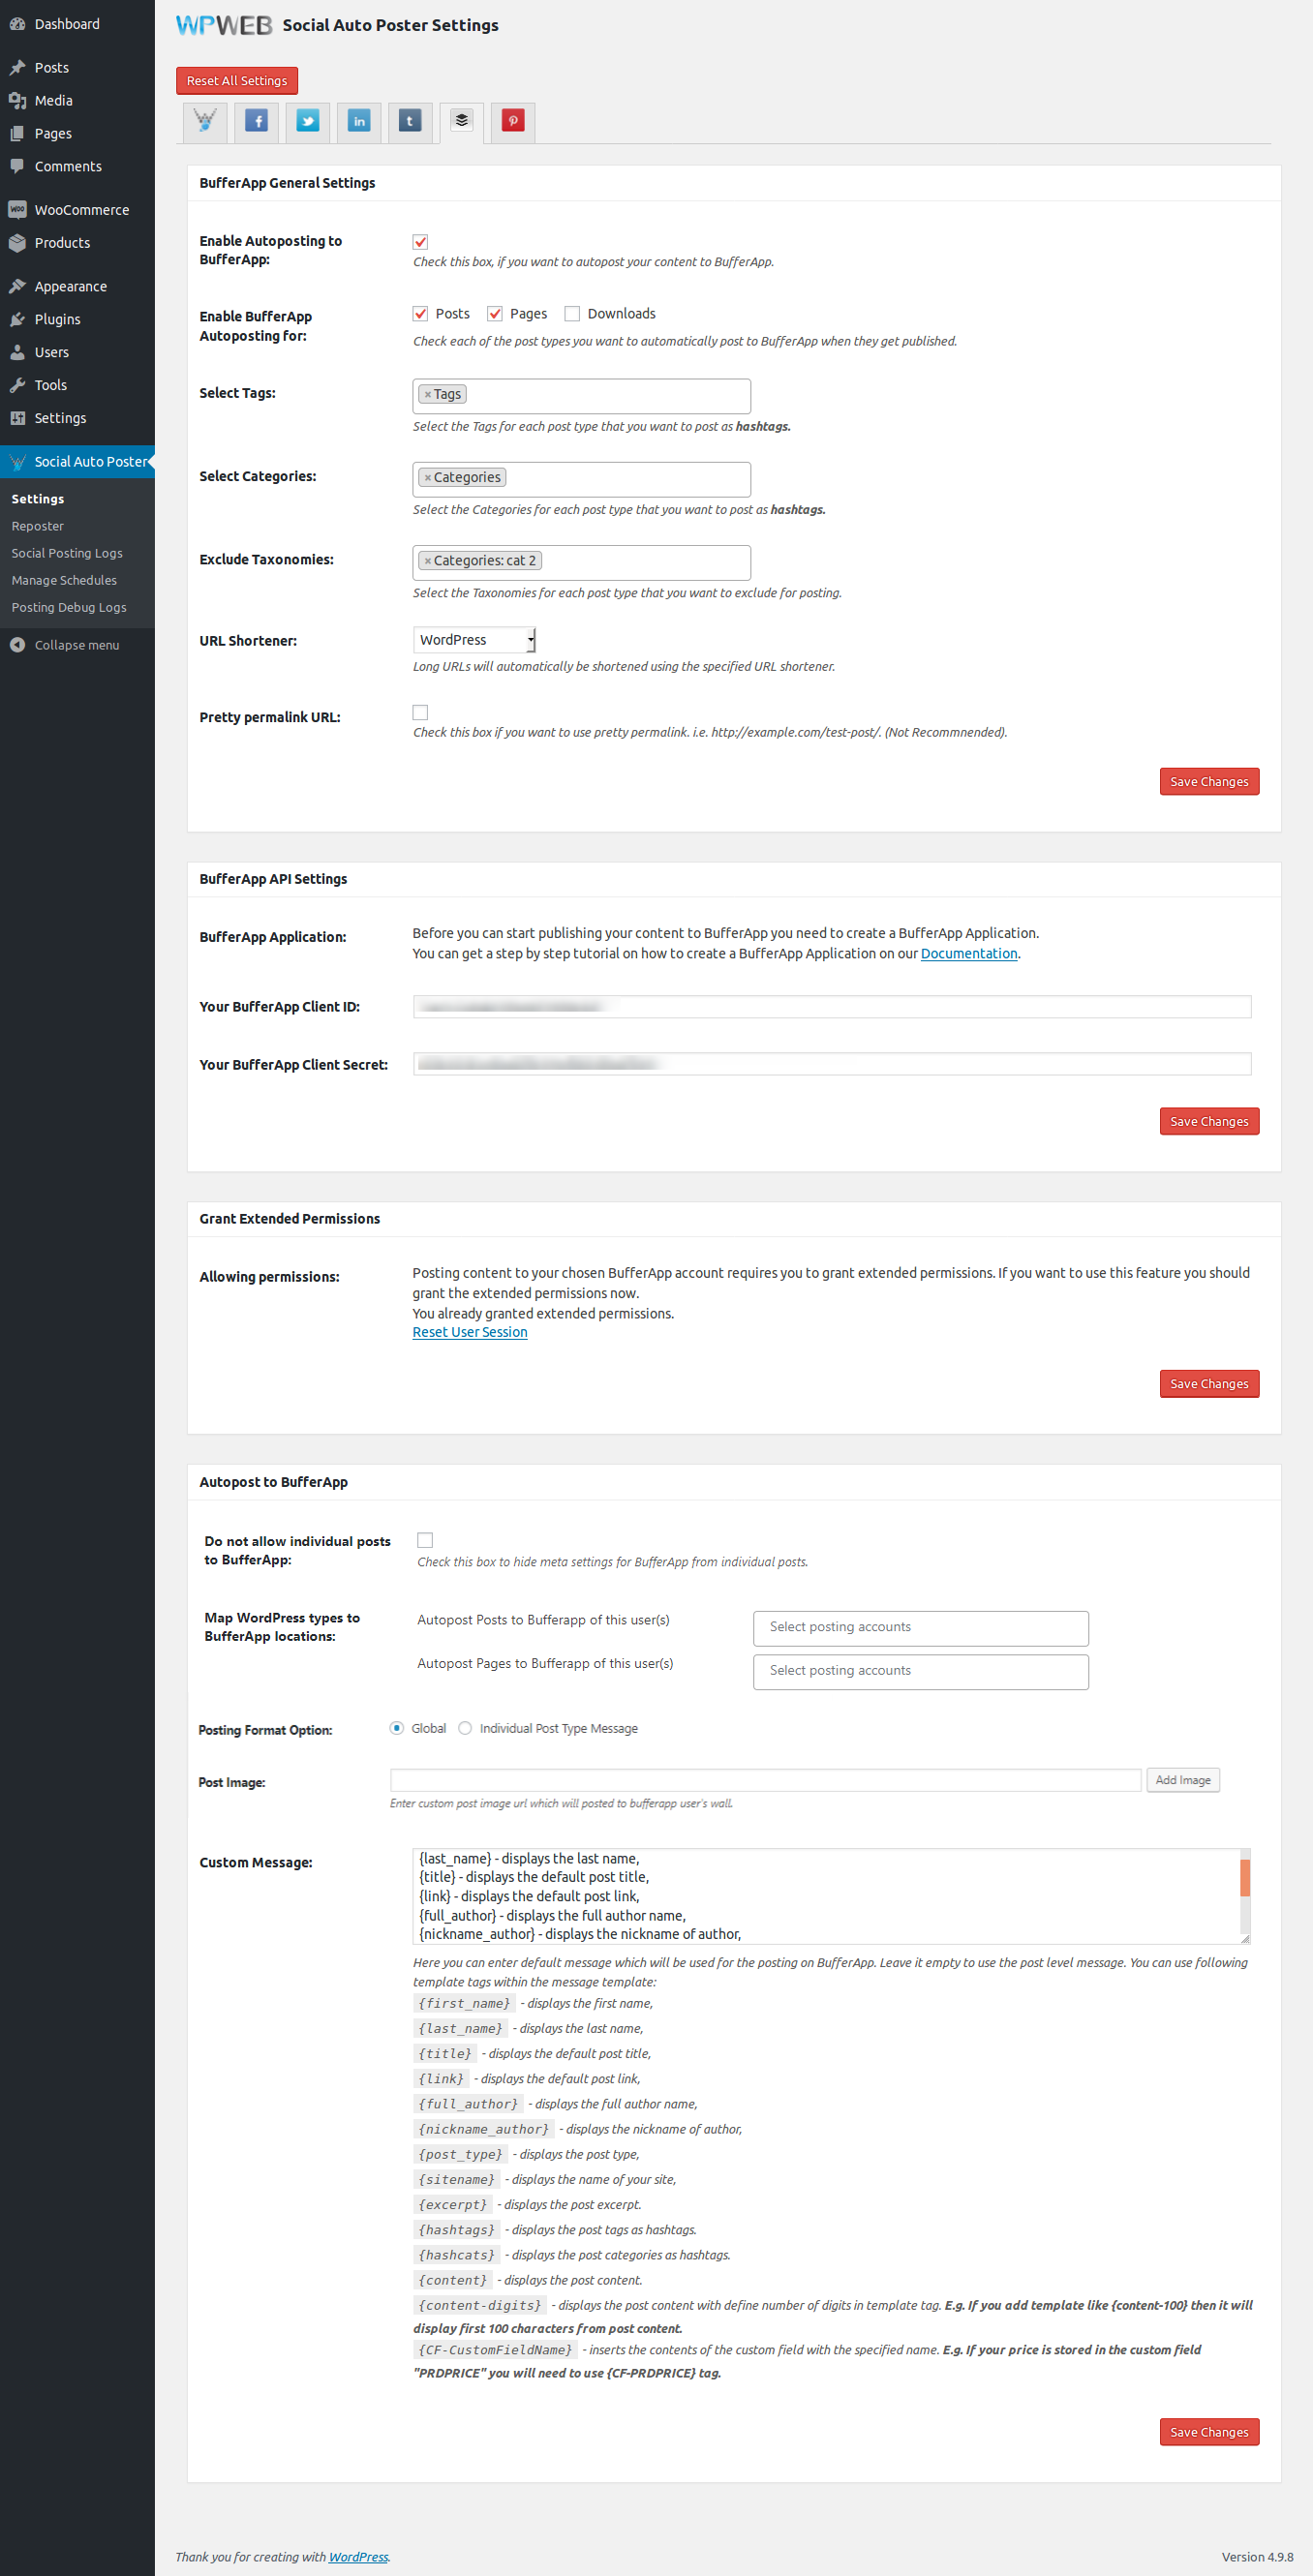The width and height of the screenshot is (1313, 2576).
Task: Open posting accounts selector for Pages
Action: [920, 1671]
